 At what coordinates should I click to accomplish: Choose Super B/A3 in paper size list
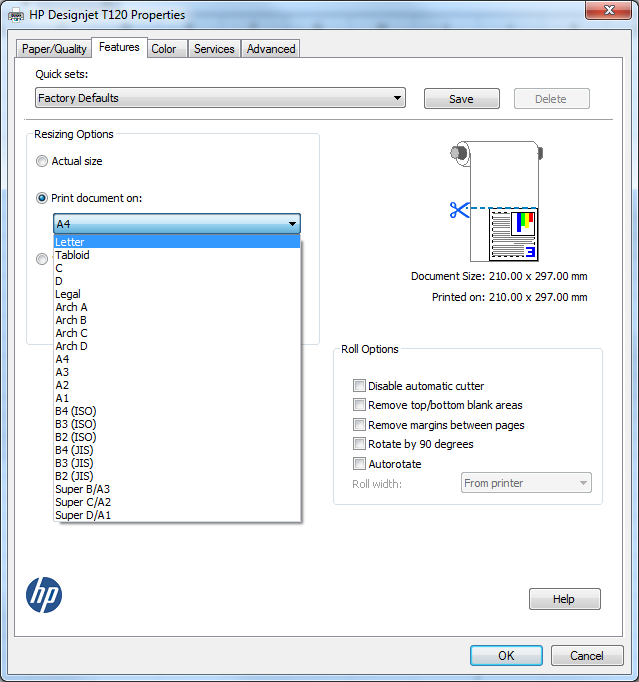pos(177,489)
